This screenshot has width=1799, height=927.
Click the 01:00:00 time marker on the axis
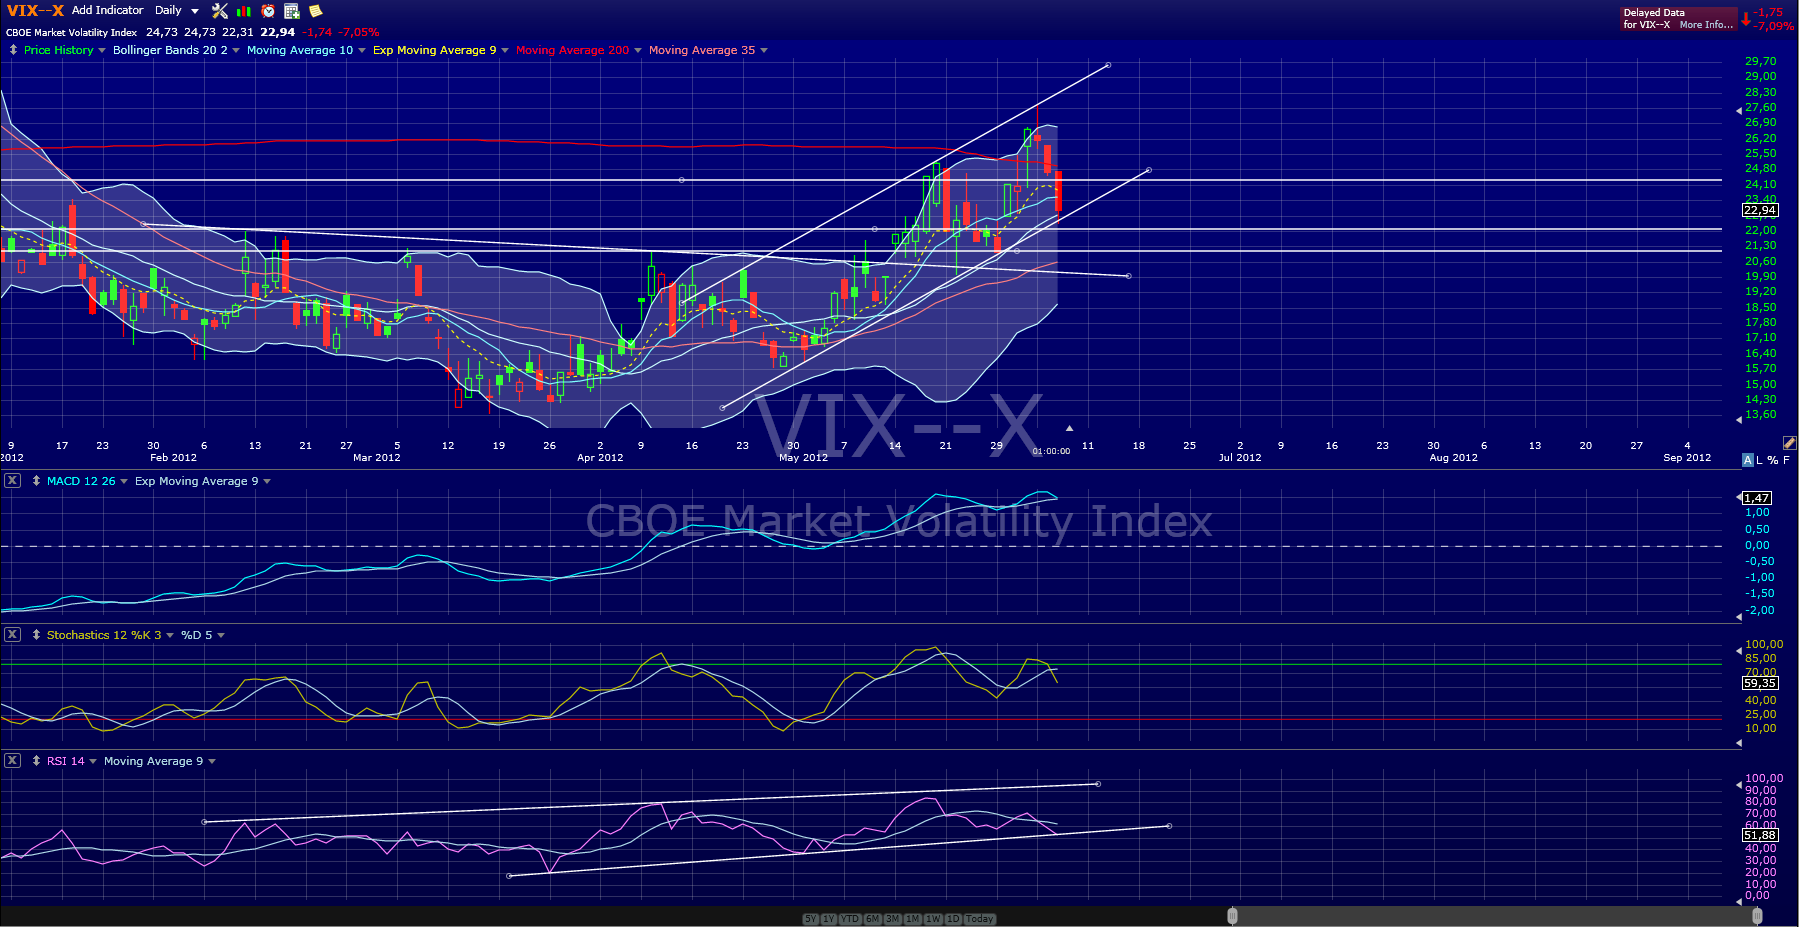(1051, 451)
